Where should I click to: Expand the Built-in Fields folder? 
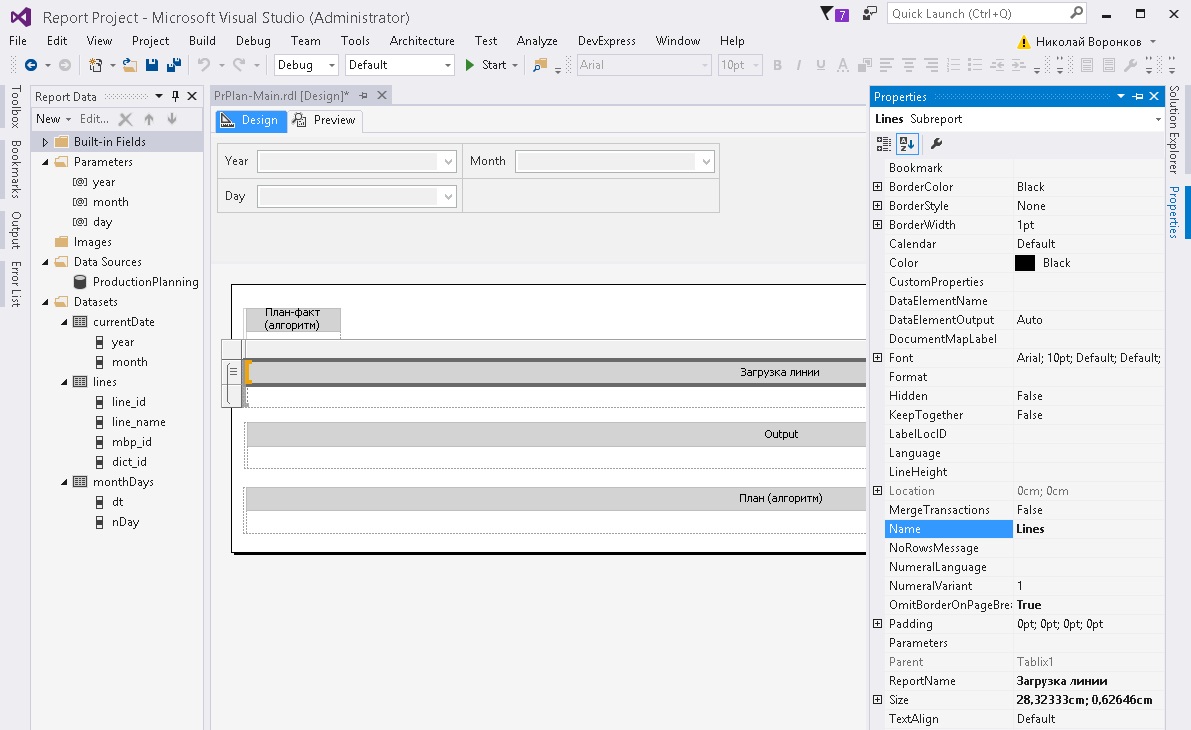coord(45,142)
